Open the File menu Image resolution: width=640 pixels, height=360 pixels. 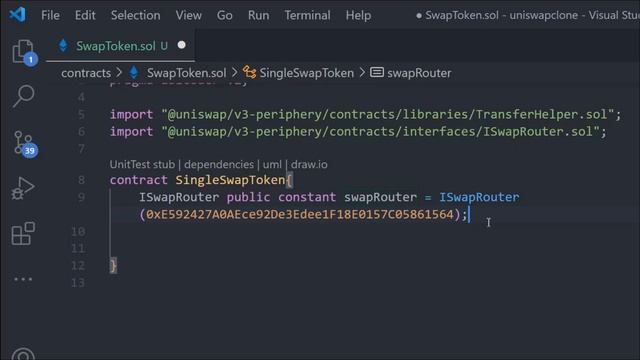pyautogui.click(x=50, y=16)
